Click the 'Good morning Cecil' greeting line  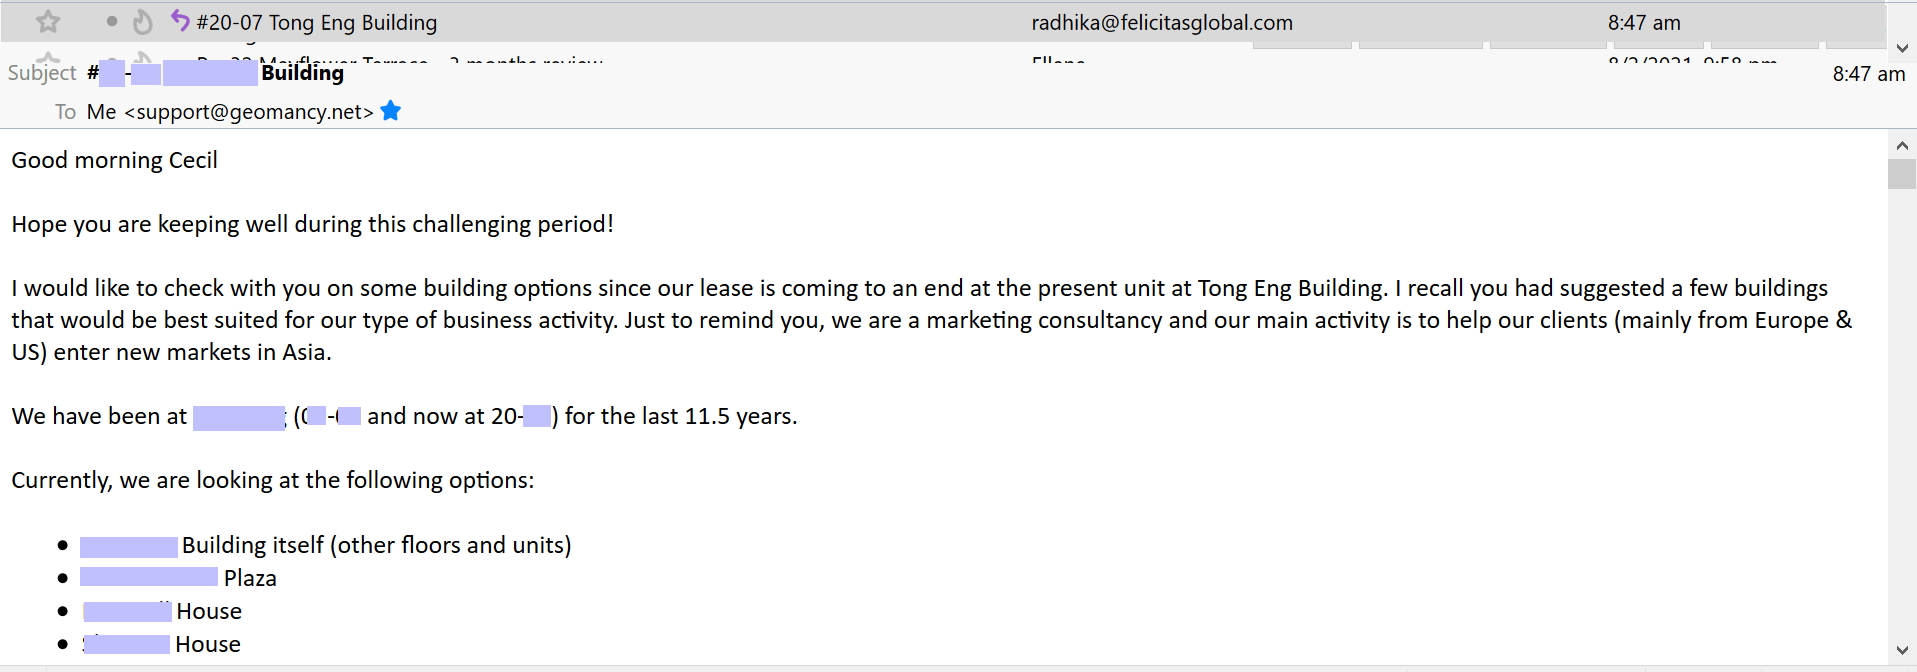click(114, 160)
